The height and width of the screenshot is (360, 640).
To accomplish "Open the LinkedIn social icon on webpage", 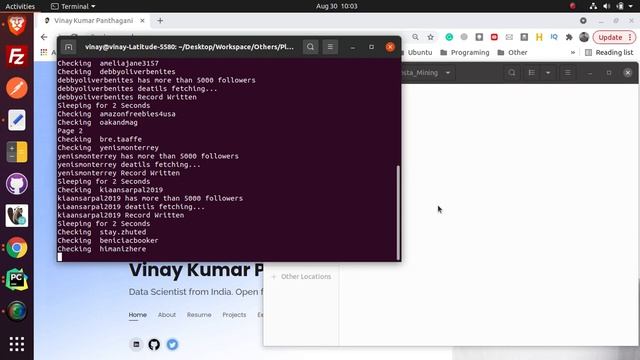I will [136, 344].
